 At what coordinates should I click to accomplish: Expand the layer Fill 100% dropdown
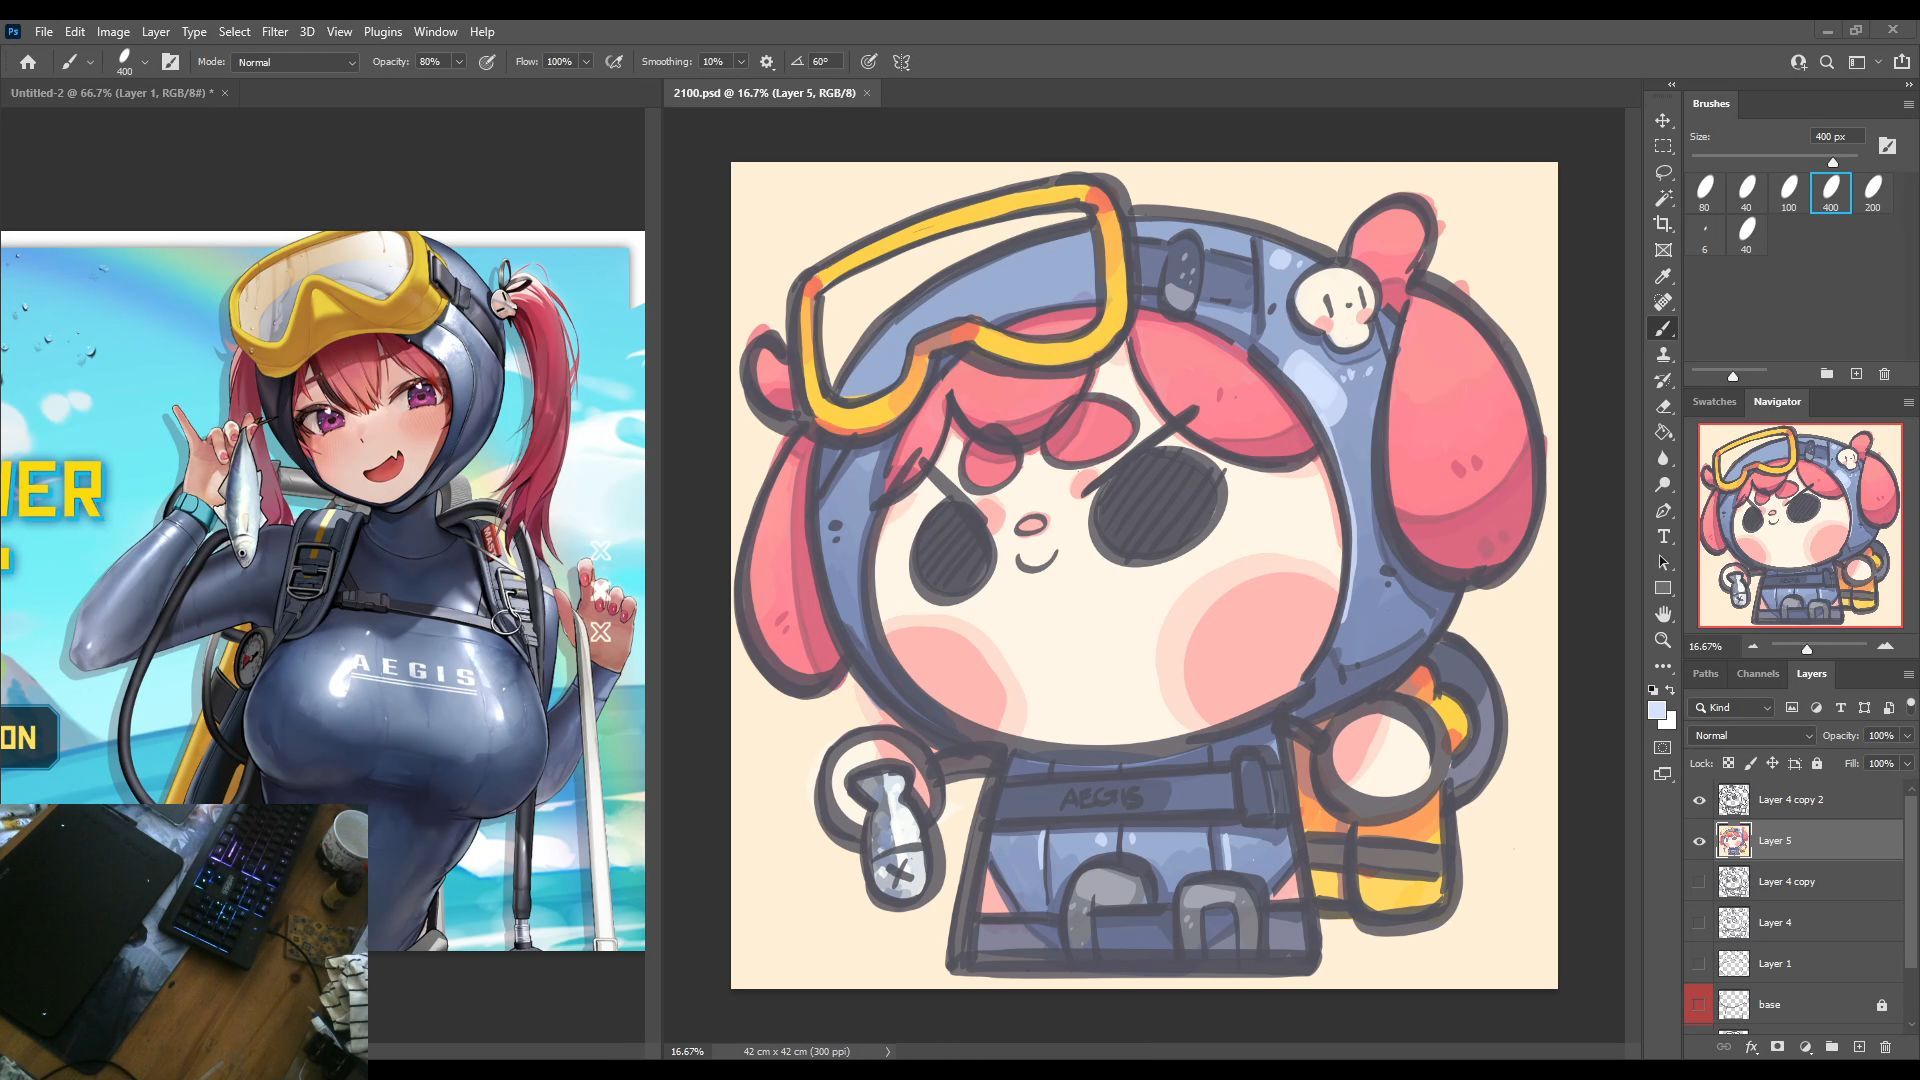(x=1907, y=763)
